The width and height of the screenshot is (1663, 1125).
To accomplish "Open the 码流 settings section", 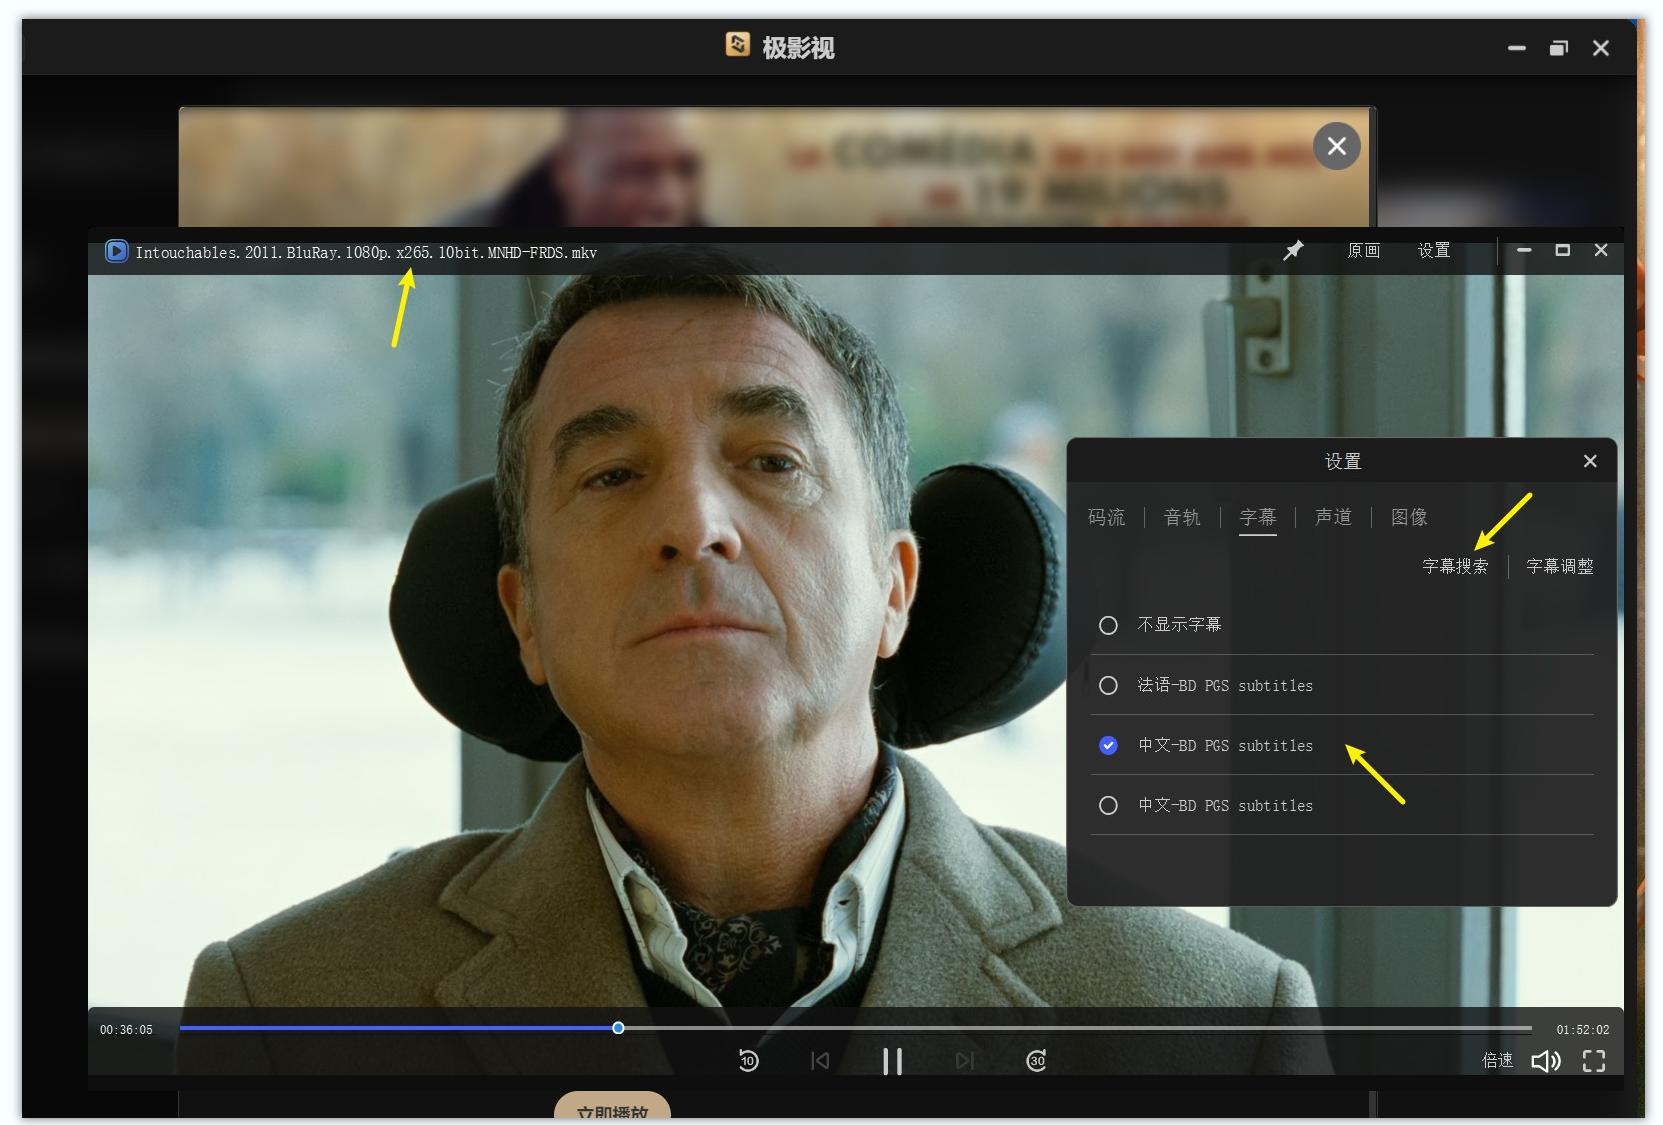I will [x=1106, y=517].
